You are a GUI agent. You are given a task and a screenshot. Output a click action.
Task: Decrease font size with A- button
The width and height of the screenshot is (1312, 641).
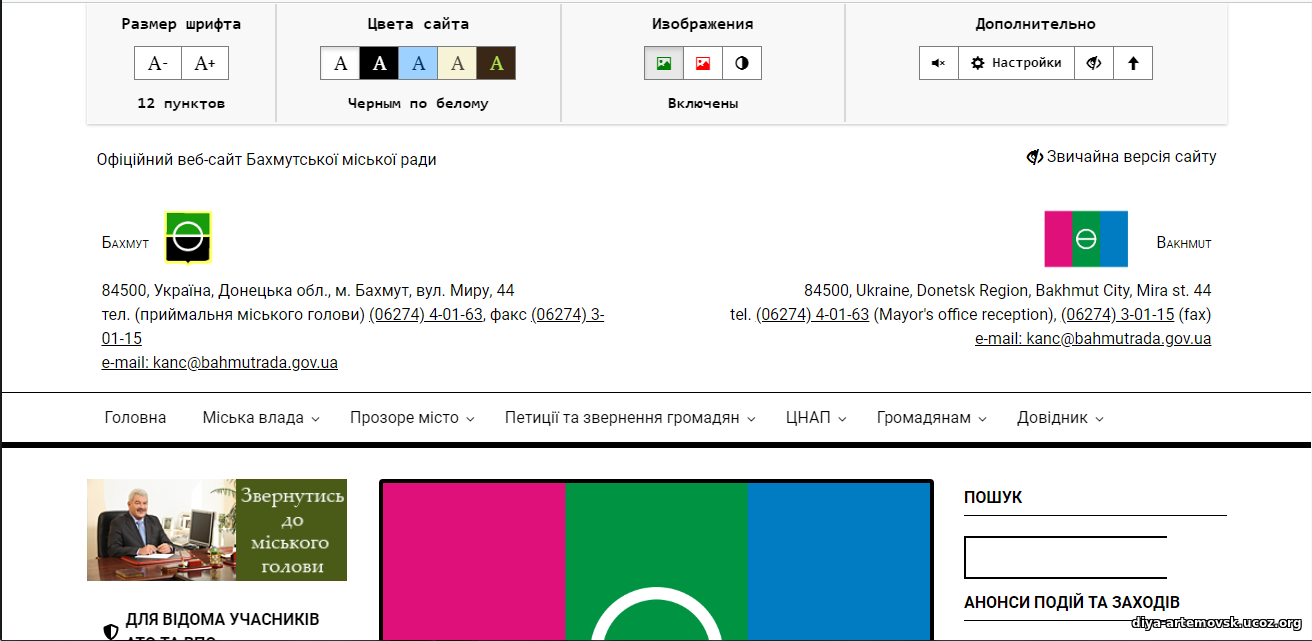pos(158,63)
